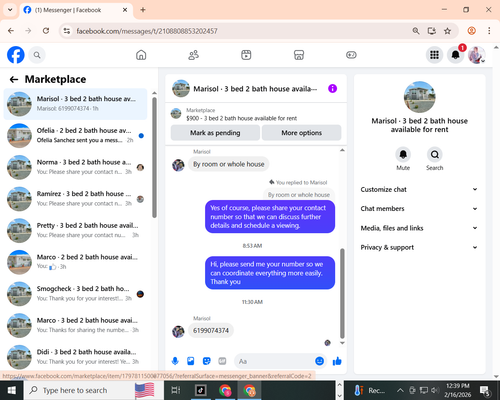Open the Windows Start menu
The image size is (500, 400).
coord(12,390)
